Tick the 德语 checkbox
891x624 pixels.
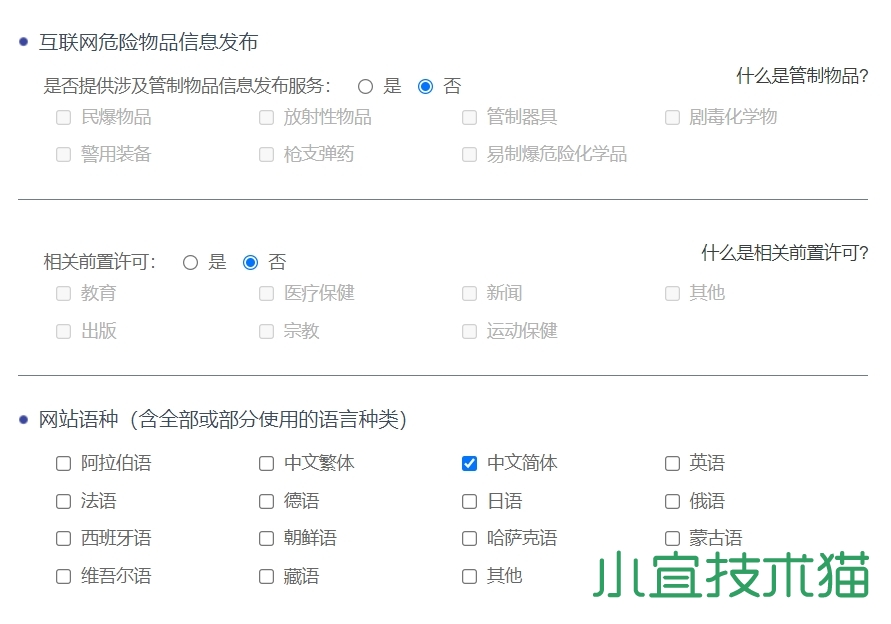267,501
